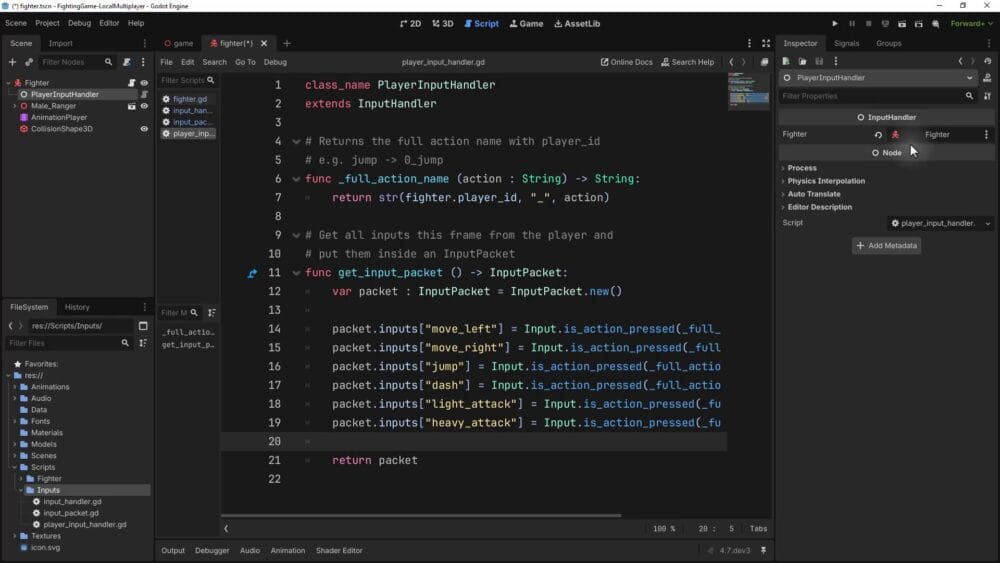Go to next edited script
Viewport: 1000px width, 563px height.
[744, 62]
